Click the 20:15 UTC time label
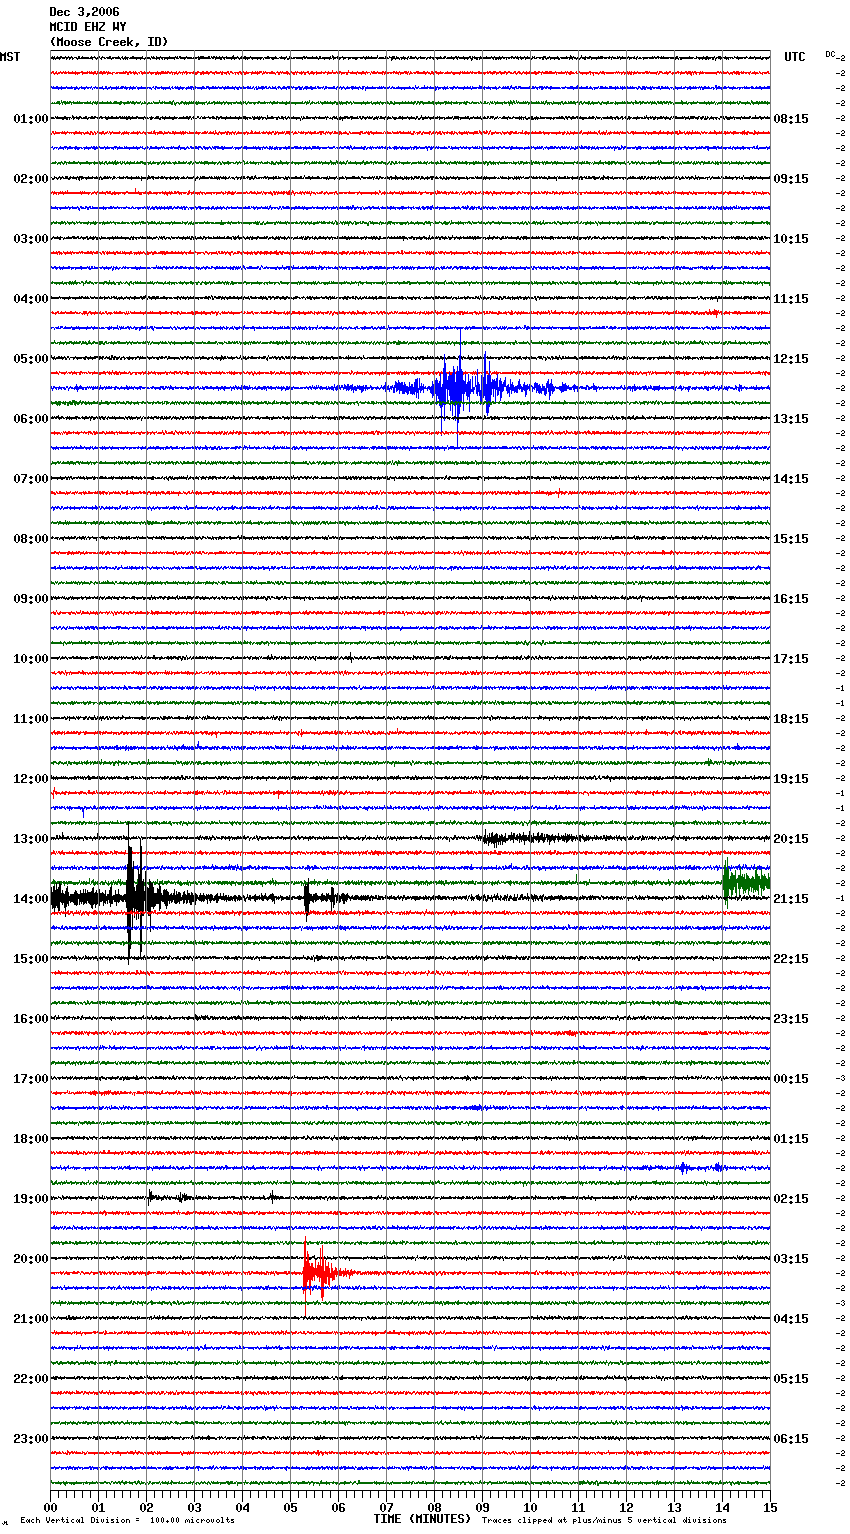 click(x=791, y=839)
